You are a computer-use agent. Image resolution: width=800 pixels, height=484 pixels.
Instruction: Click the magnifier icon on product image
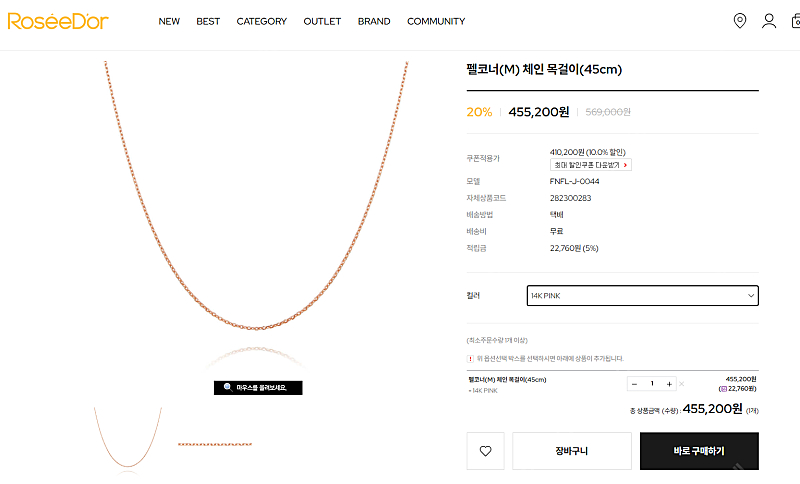(228, 387)
